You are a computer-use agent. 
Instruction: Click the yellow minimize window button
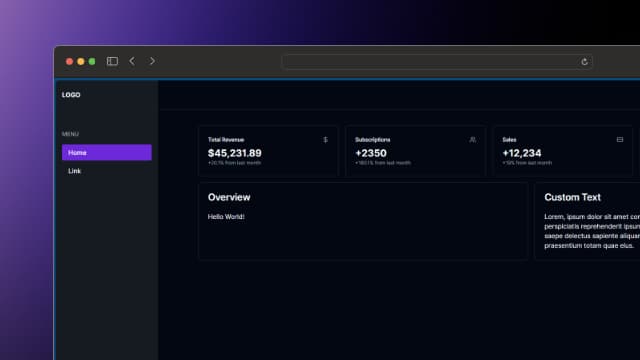[81, 61]
